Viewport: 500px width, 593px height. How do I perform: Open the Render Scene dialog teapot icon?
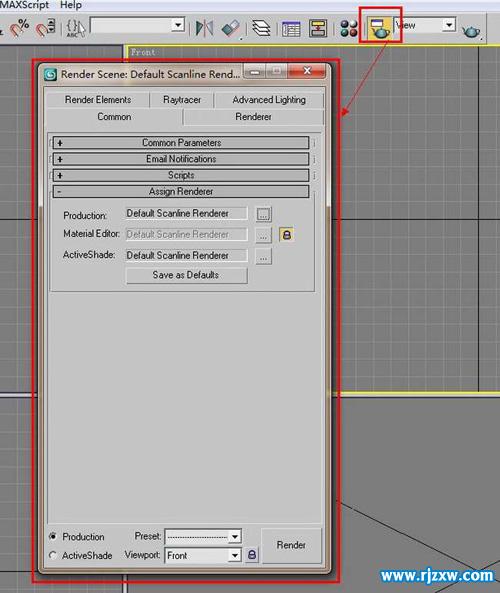(379, 28)
